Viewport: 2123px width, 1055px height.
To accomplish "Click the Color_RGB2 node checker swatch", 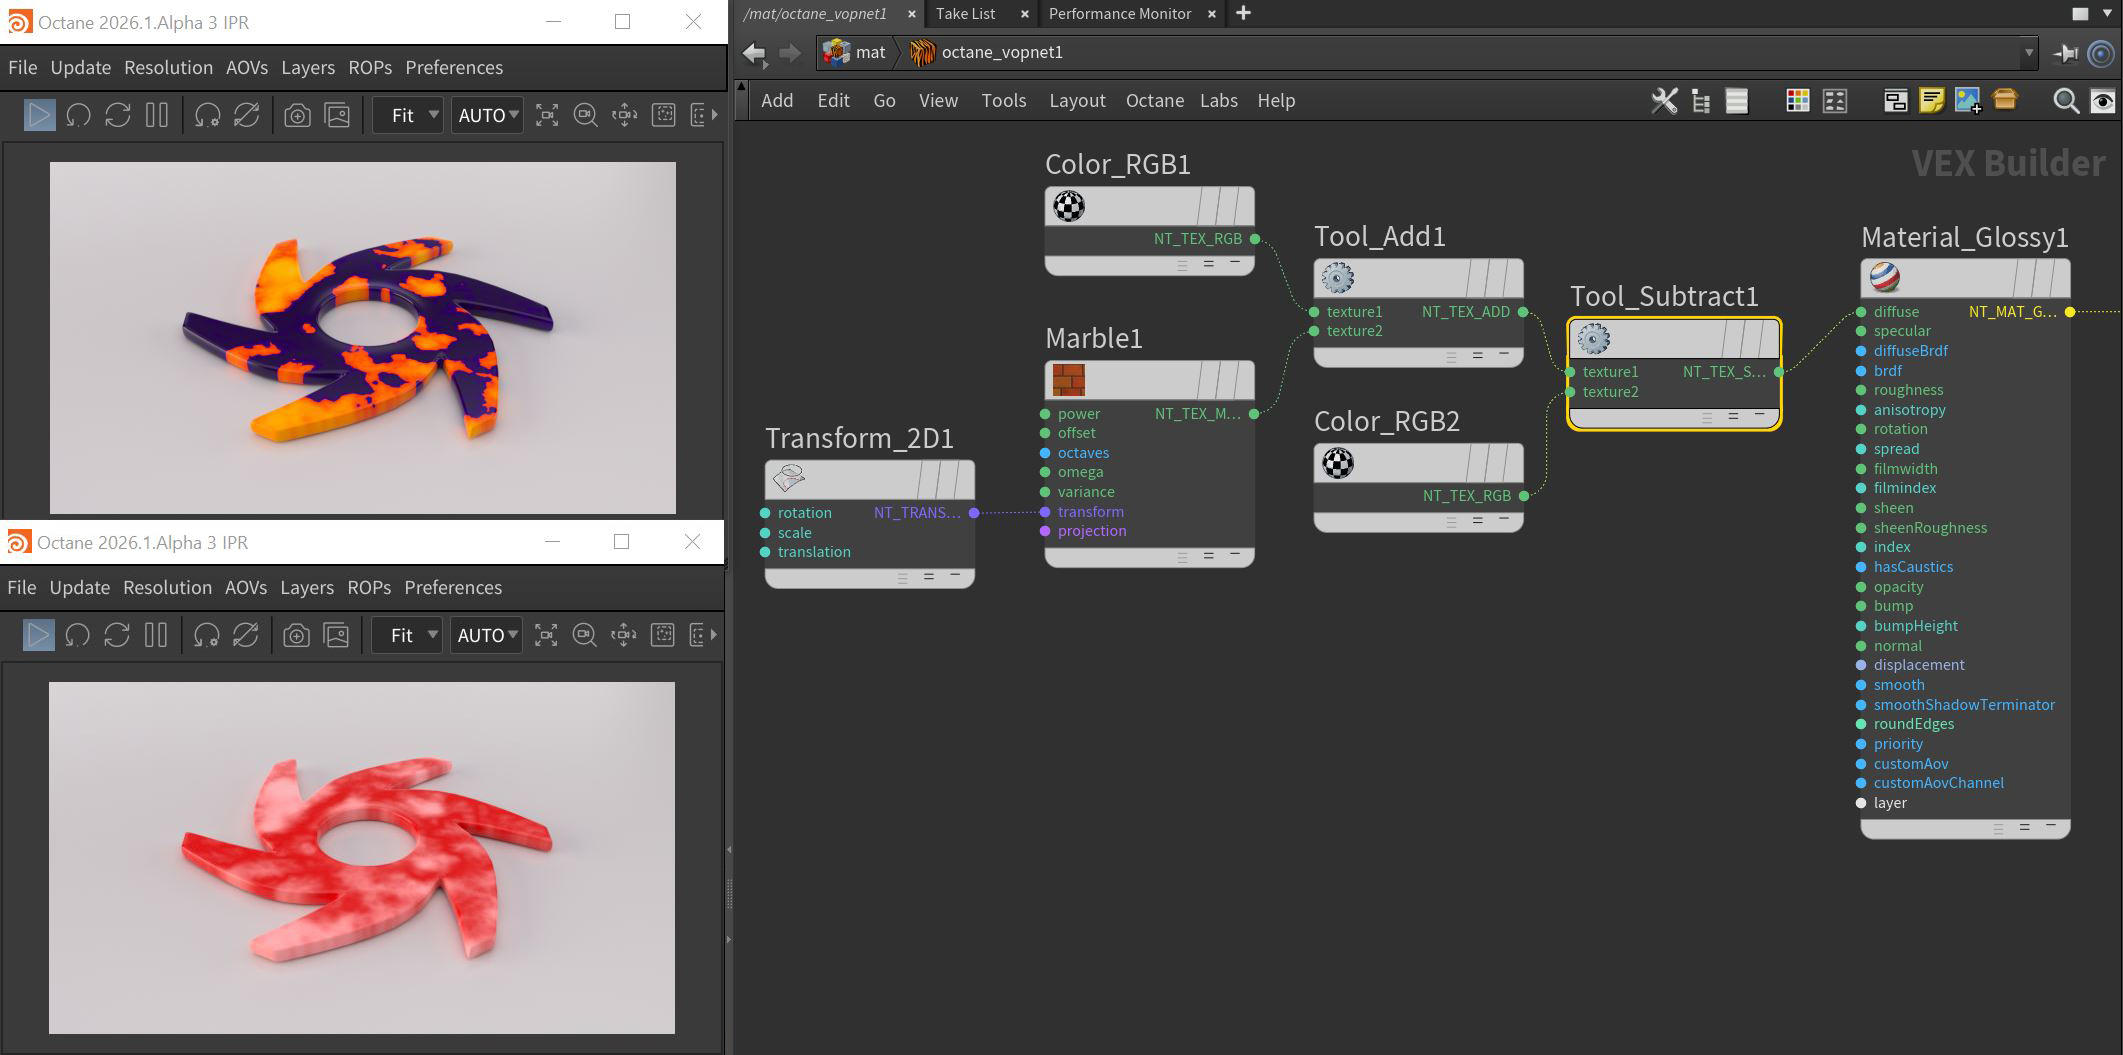I will point(1338,463).
